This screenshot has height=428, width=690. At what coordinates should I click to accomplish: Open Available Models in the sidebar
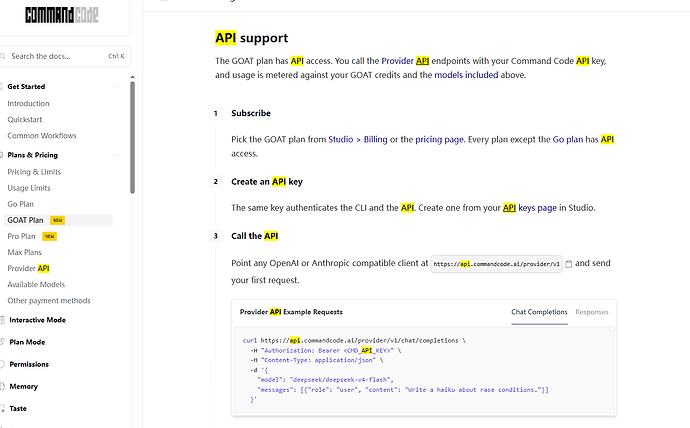click(36, 285)
